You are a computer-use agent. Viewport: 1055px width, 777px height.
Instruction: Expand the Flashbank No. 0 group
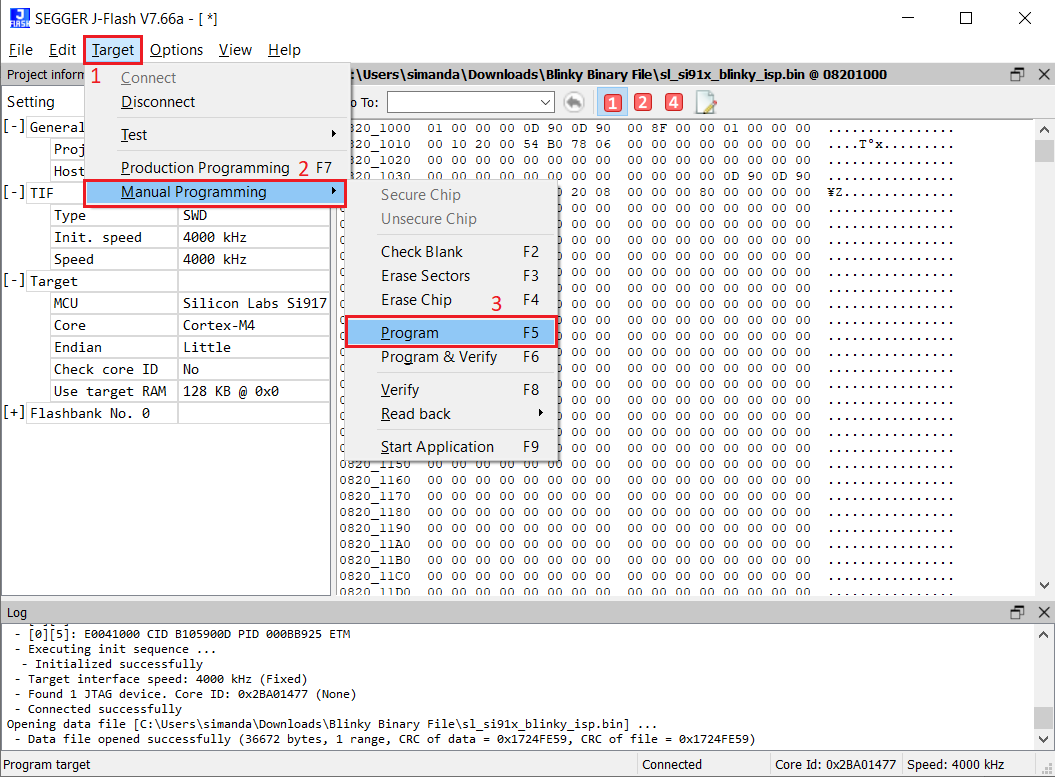[14, 412]
